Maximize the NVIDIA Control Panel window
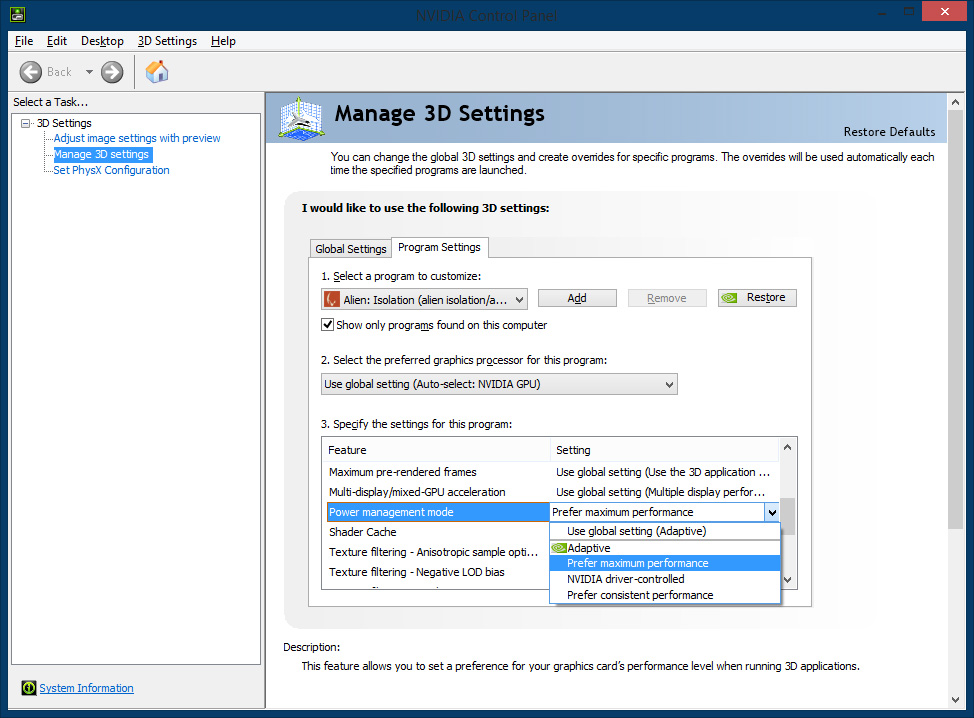974x718 pixels. [909, 11]
